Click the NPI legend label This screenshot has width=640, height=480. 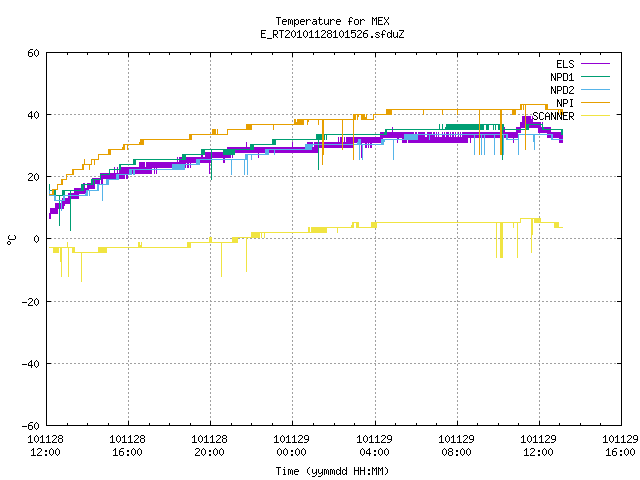point(565,103)
